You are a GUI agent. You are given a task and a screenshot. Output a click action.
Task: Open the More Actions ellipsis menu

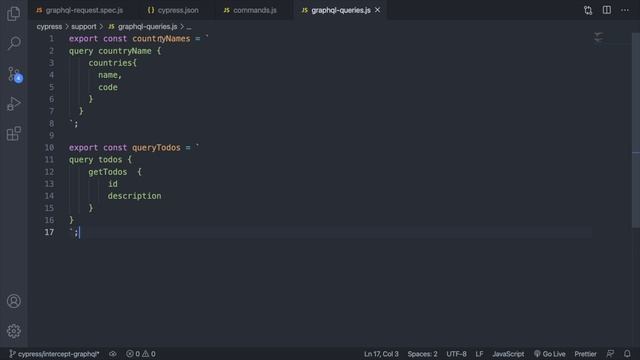pos(625,10)
